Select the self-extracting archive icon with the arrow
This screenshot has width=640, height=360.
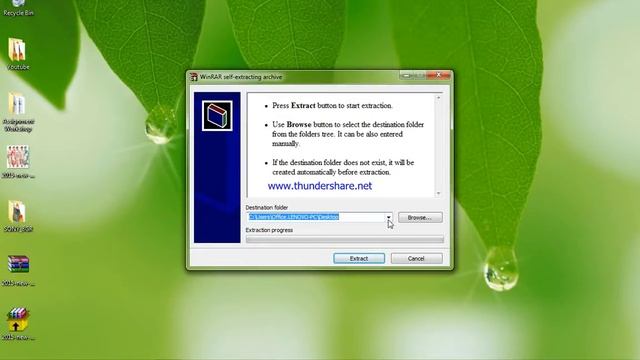[18, 324]
